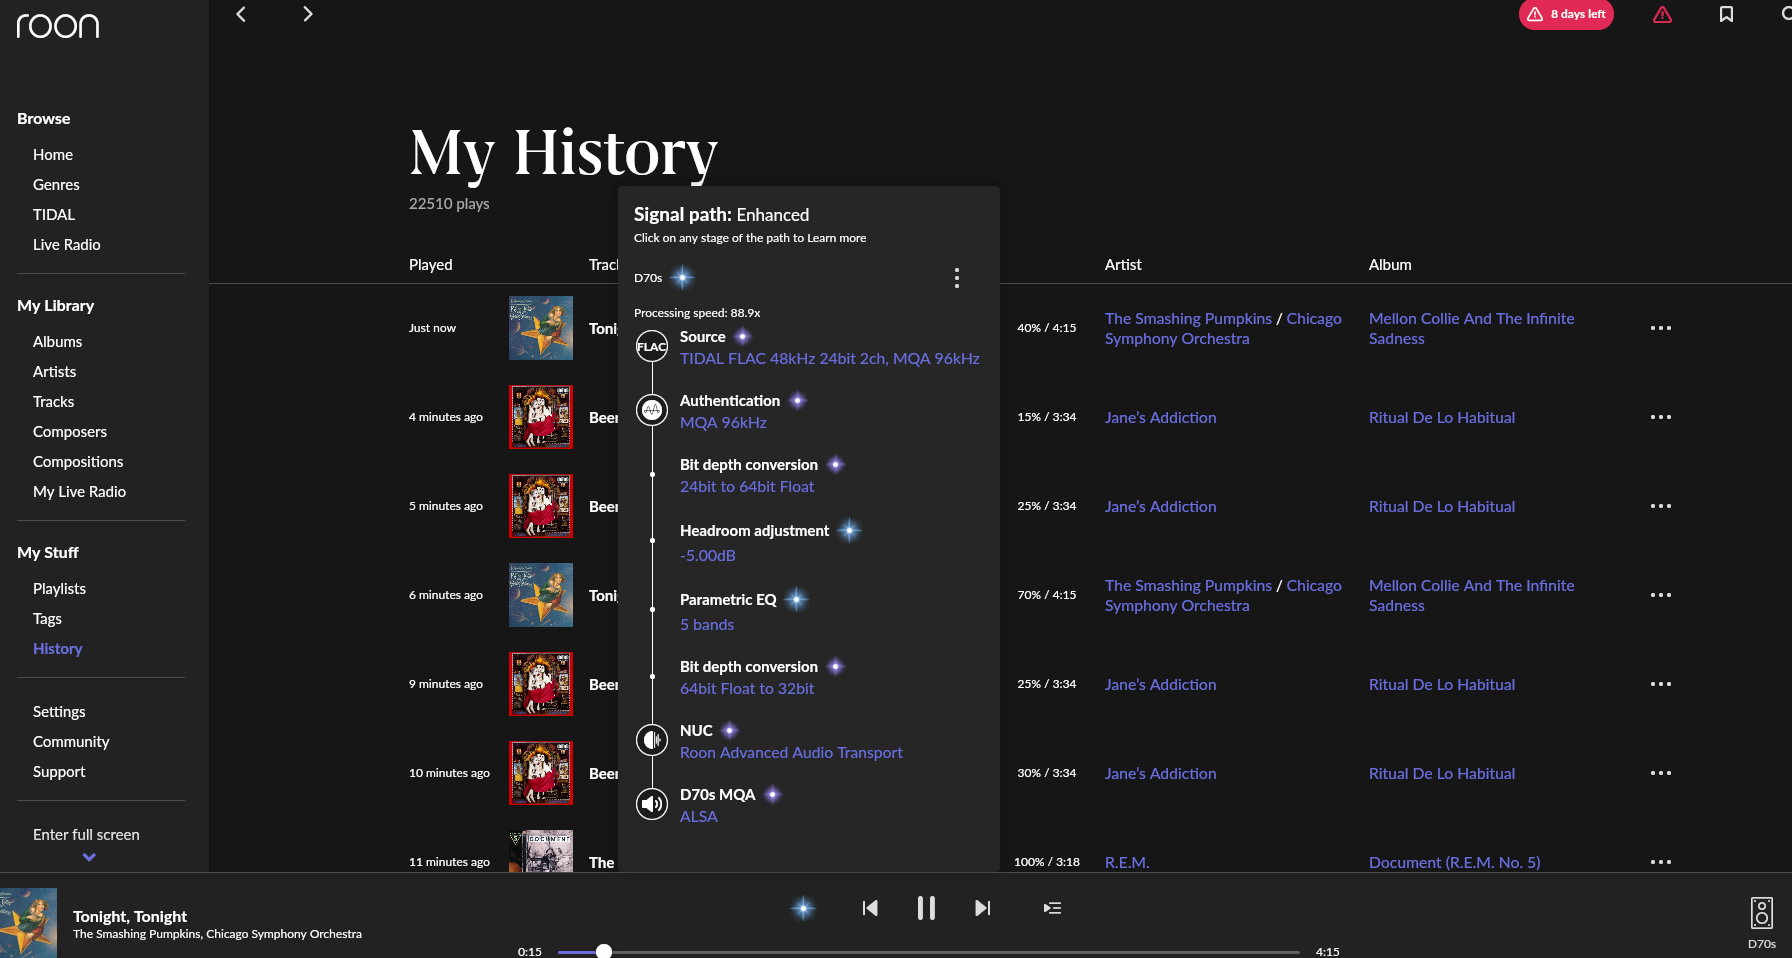
Task: Click the star beside Source
Action: (x=743, y=337)
